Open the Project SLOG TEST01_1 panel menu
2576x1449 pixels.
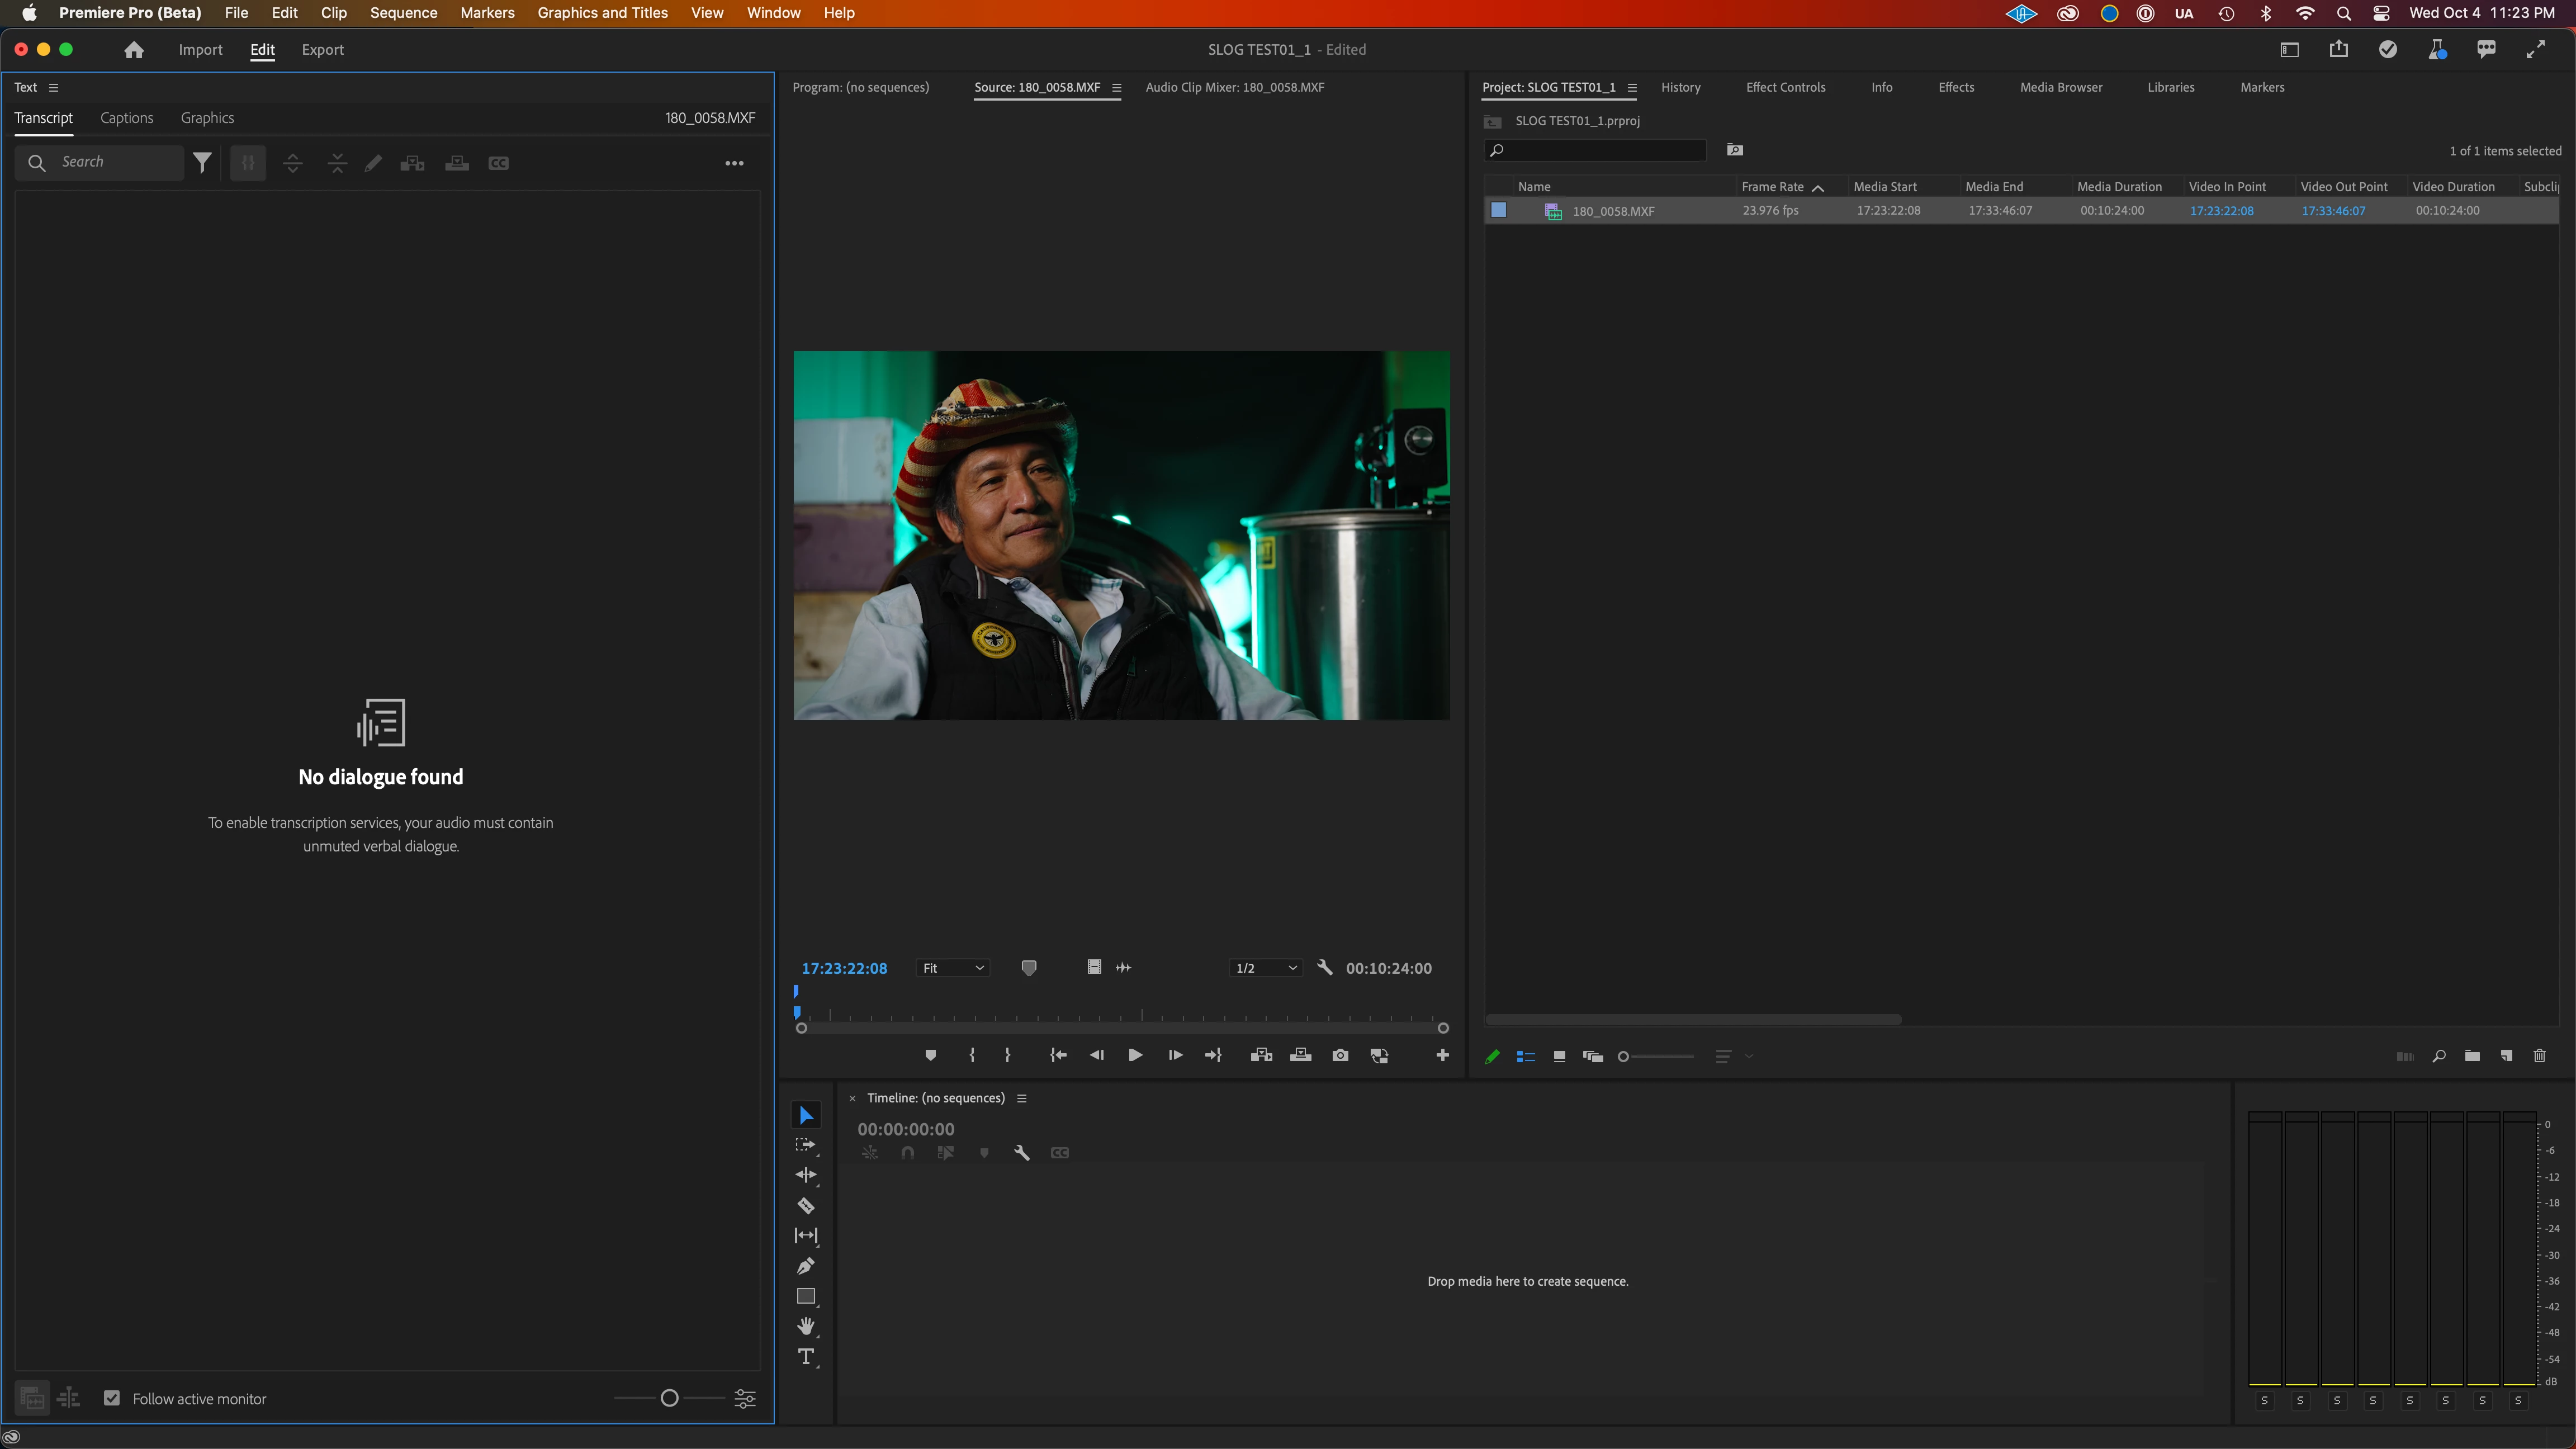(x=1632, y=88)
